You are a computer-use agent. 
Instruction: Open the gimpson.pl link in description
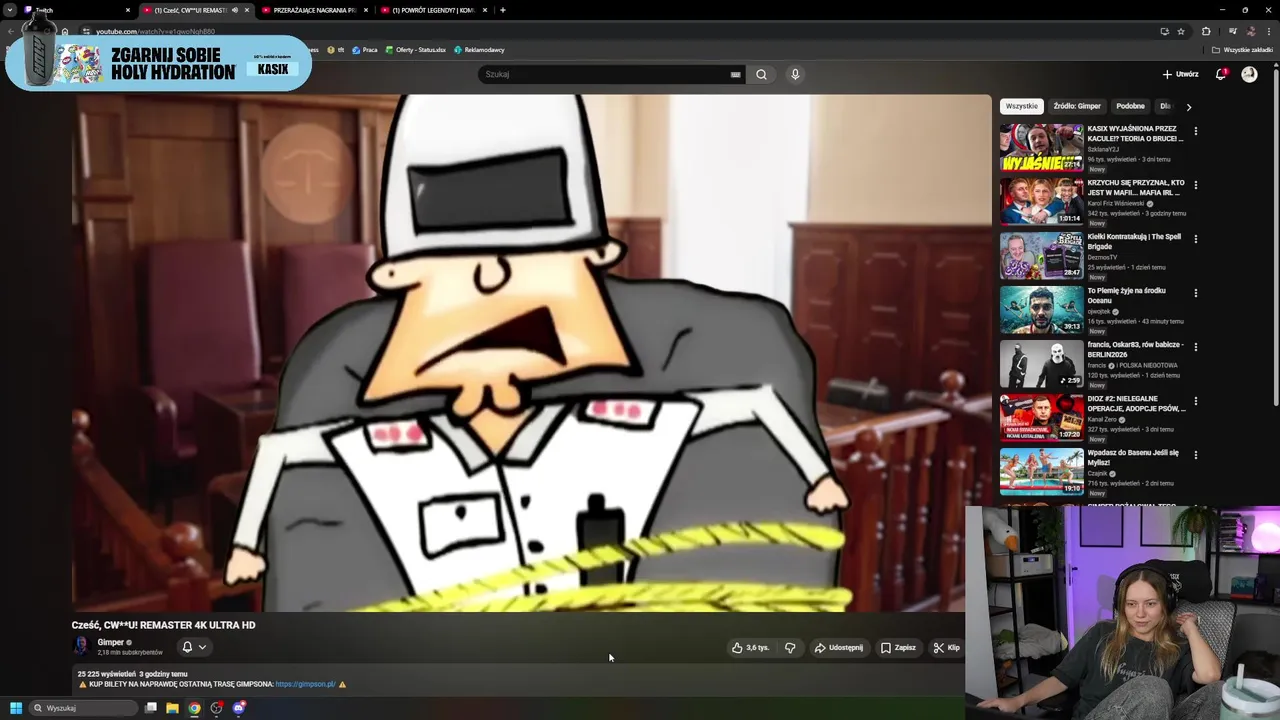(x=305, y=684)
